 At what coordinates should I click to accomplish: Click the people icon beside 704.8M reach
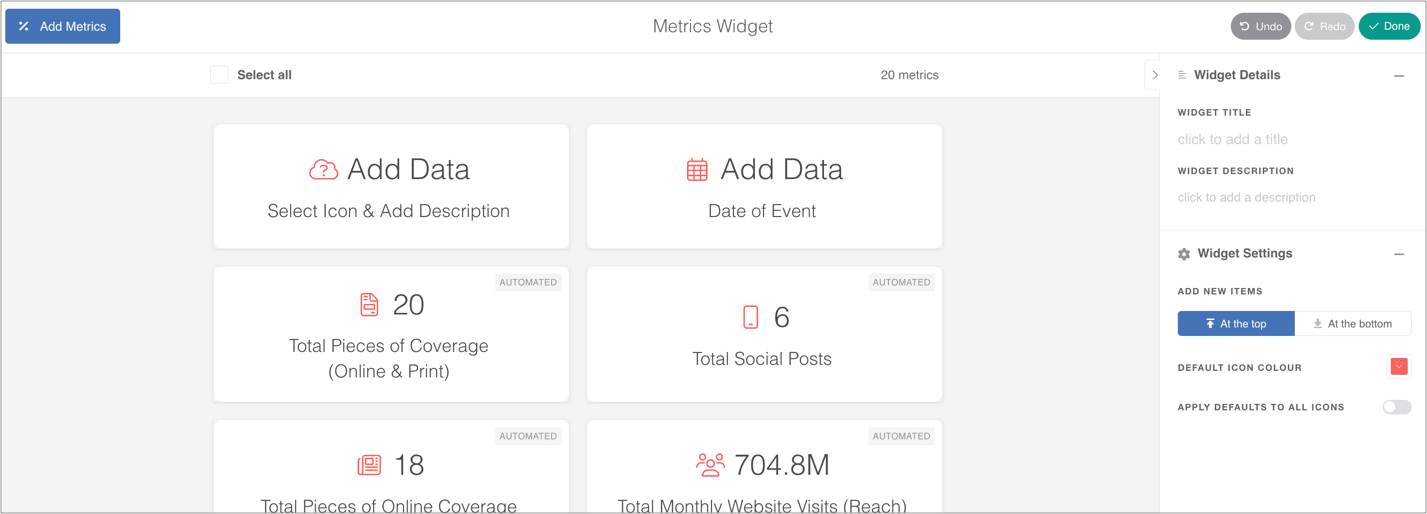pyautogui.click(x=710, y=465)
